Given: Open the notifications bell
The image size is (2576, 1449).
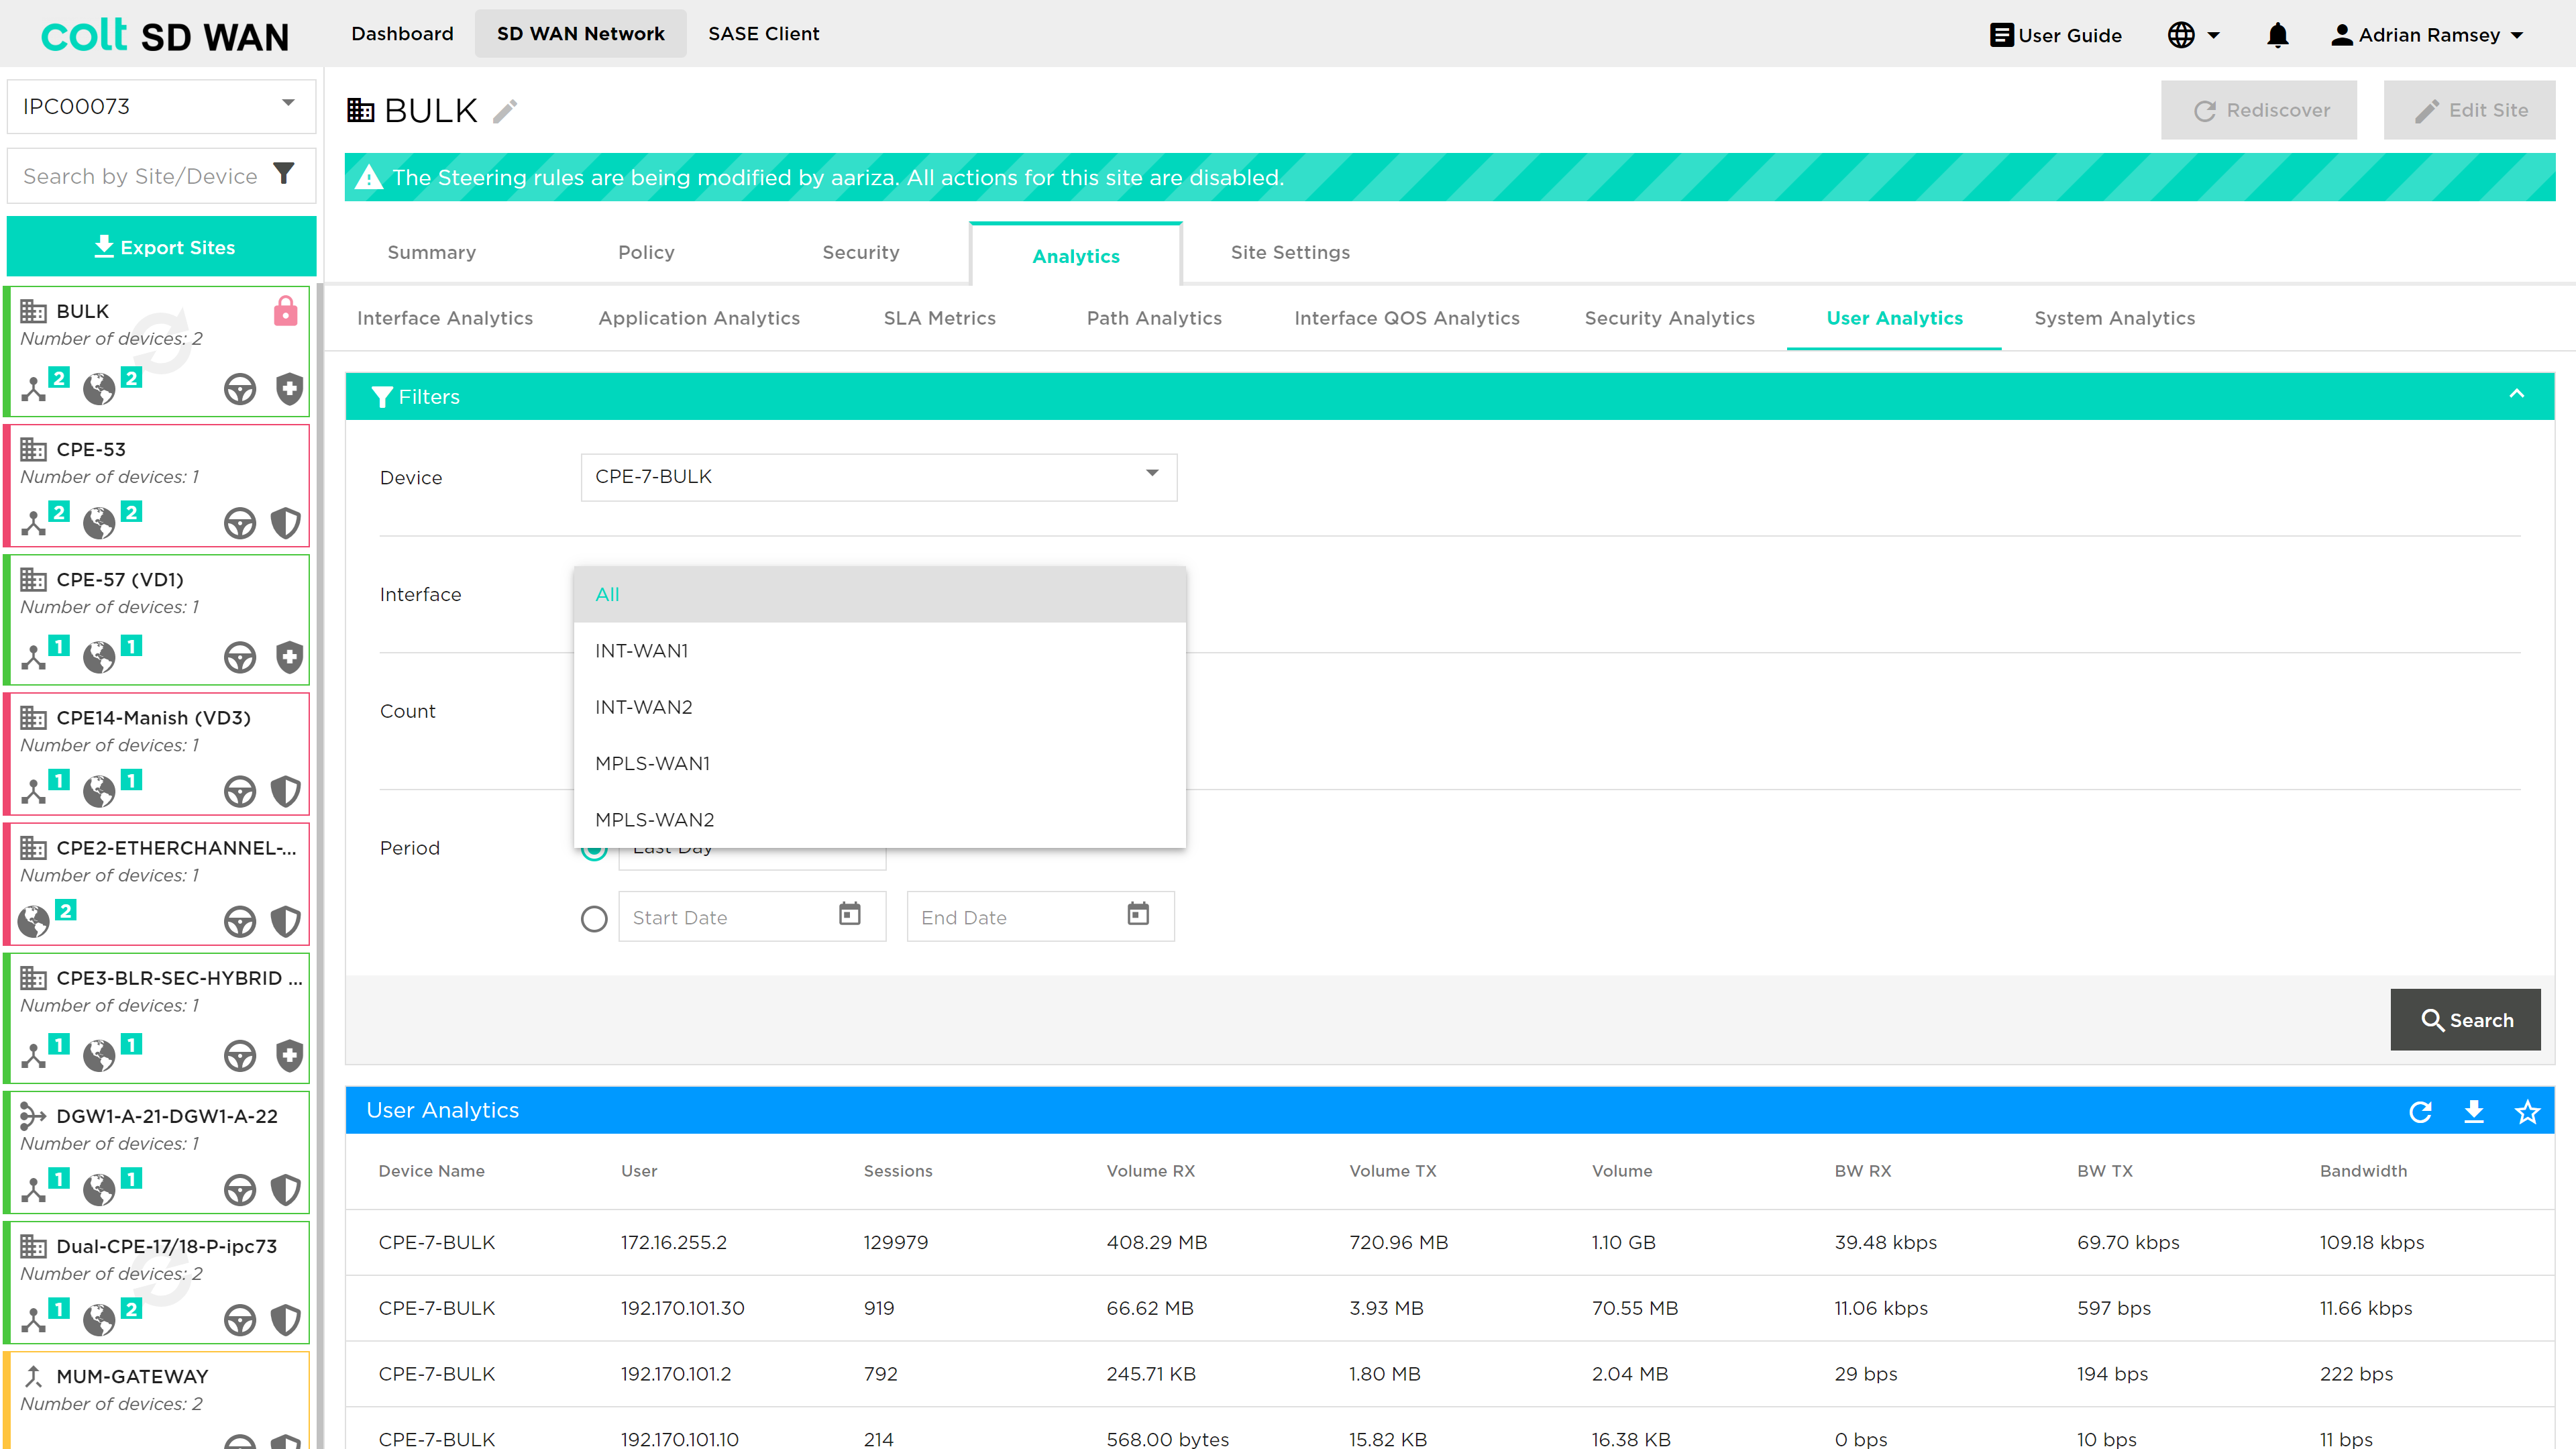Looking at the screenshot, I should 2277,35.
